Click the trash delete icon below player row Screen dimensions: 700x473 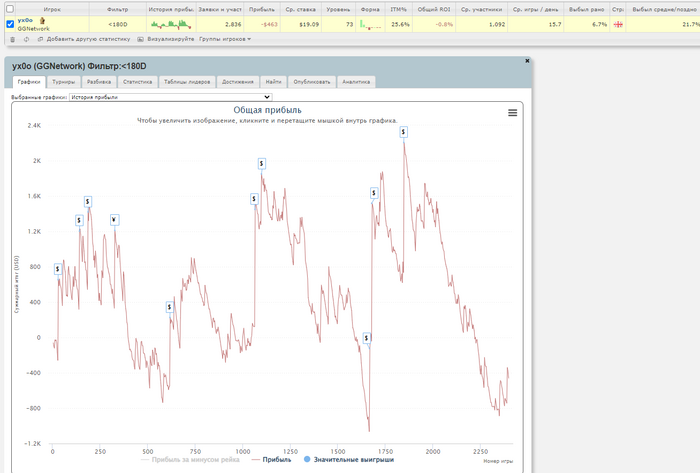(x=12, y=39)
